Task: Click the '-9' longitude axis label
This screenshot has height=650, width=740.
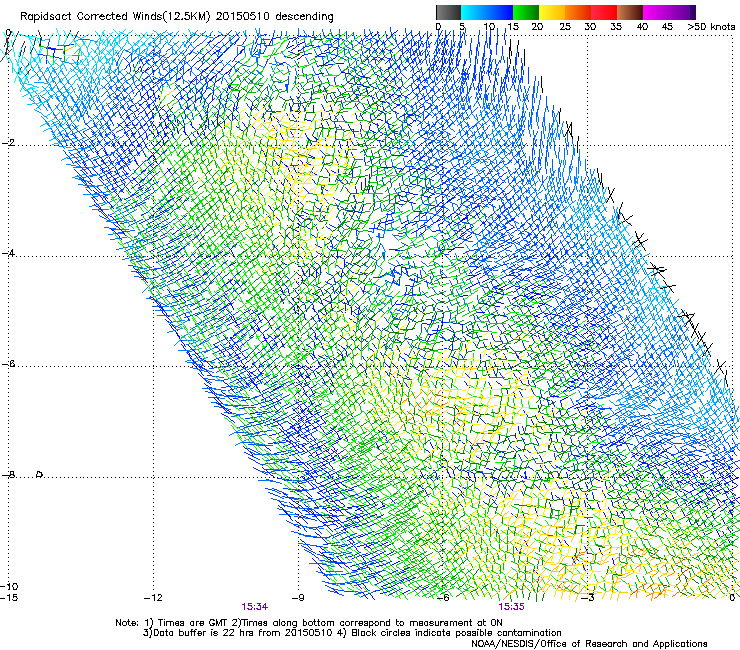Action: tap(298, 598)
